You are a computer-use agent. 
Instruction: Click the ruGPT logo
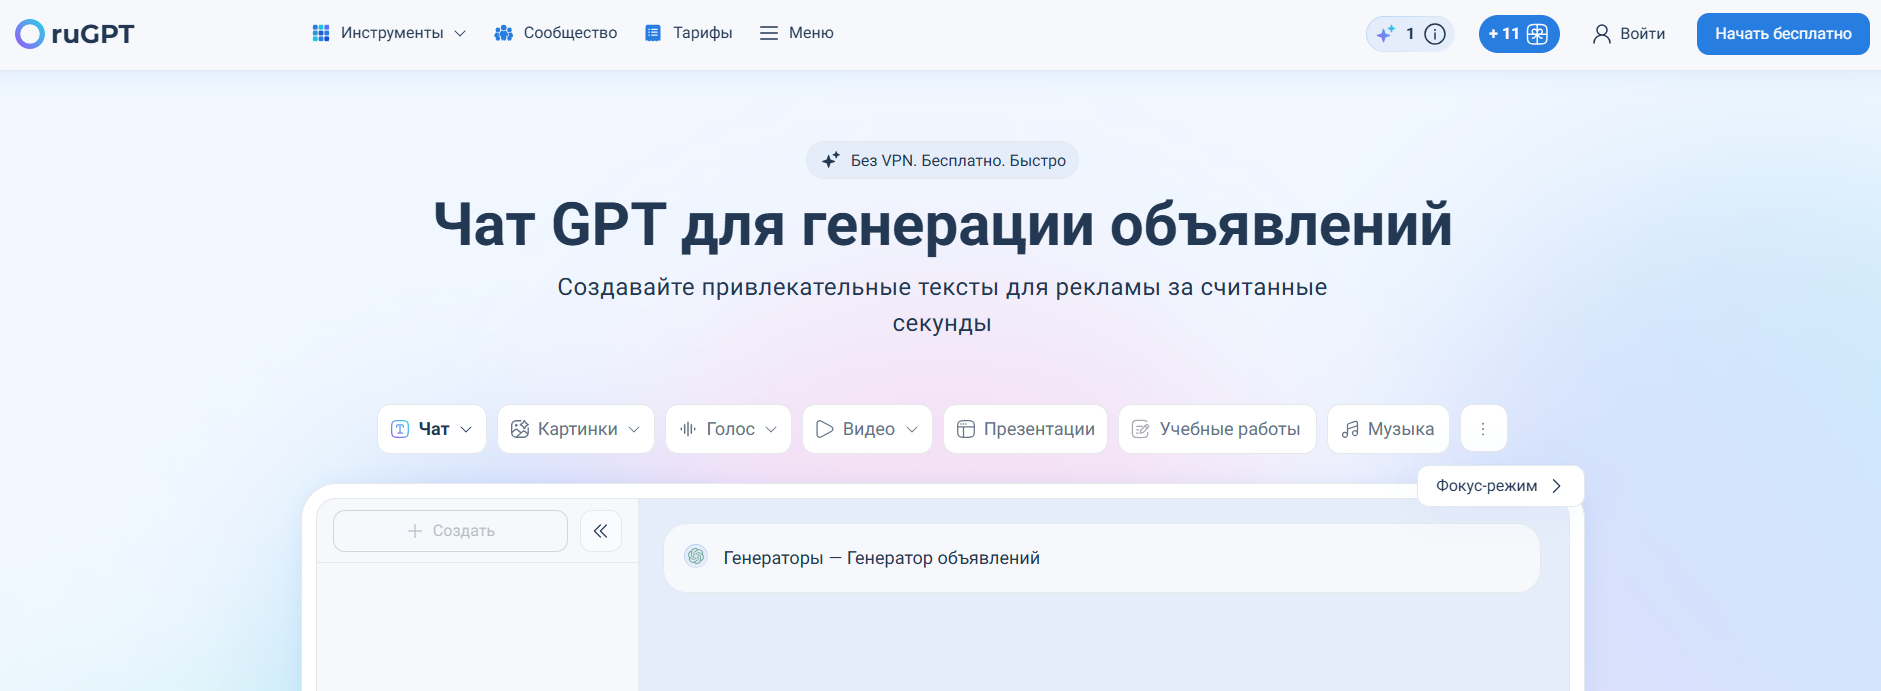[x=75, y=34]
